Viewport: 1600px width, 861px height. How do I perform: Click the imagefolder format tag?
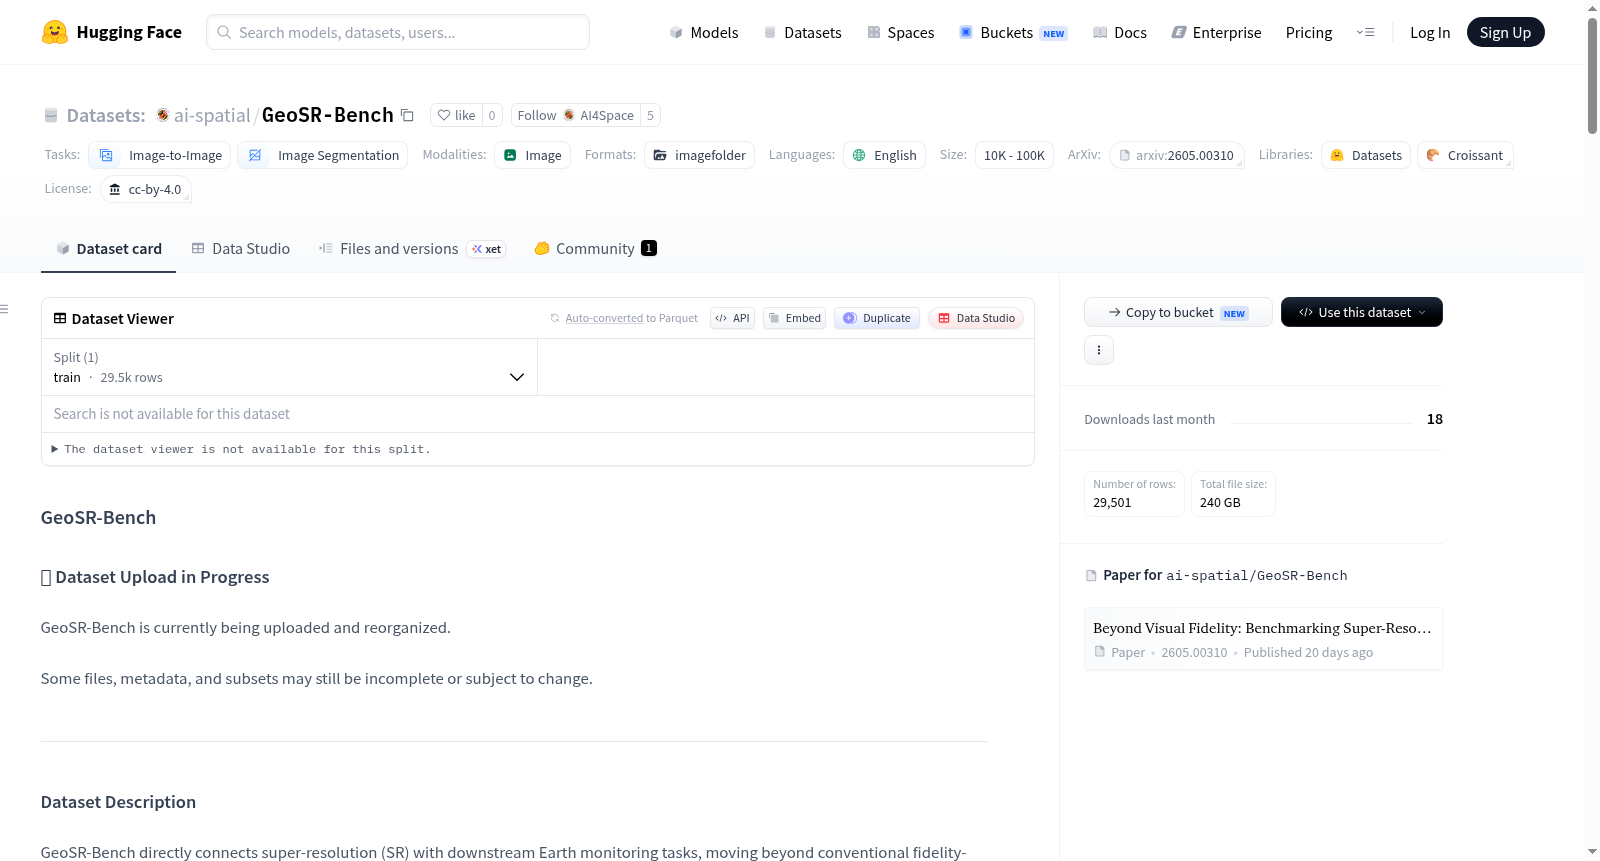(x=699, y=155)
